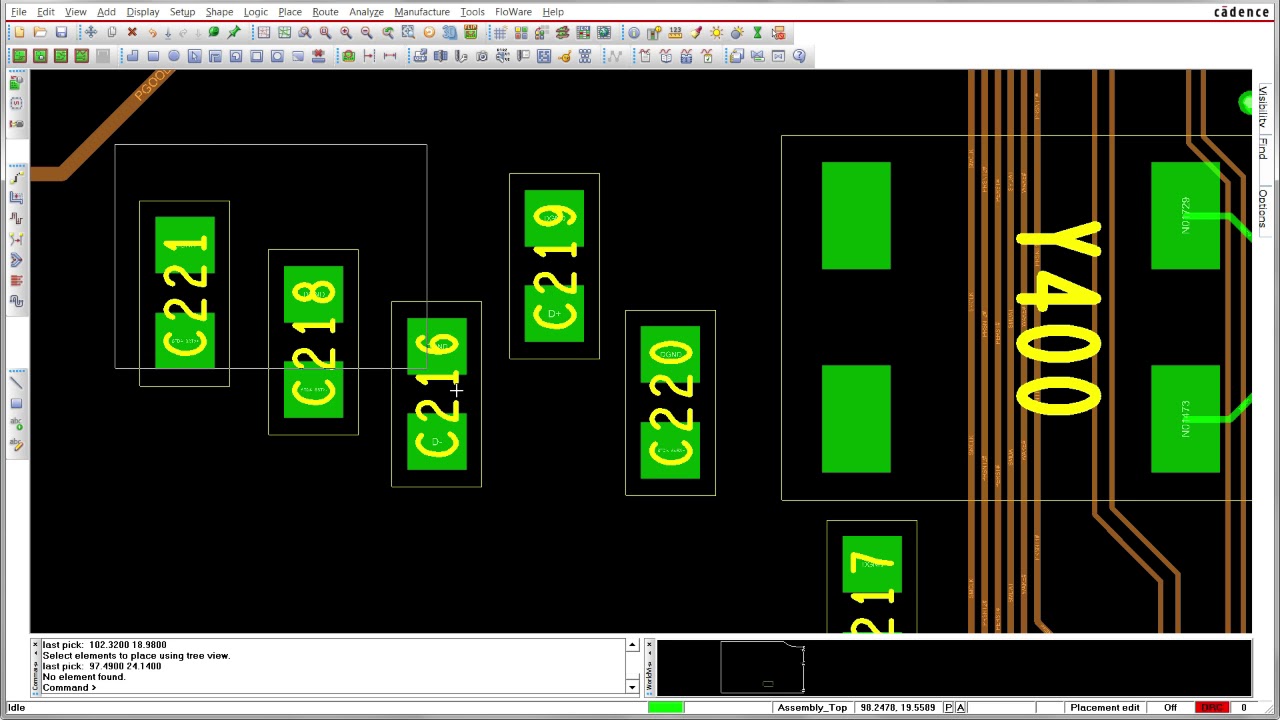1280x720 pixels.
Task: Click the Zoom In magnifier icon
Action: (346, 33)
